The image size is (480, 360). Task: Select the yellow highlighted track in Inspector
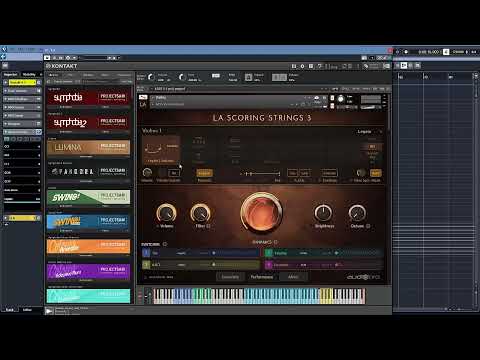coord(22,82)
